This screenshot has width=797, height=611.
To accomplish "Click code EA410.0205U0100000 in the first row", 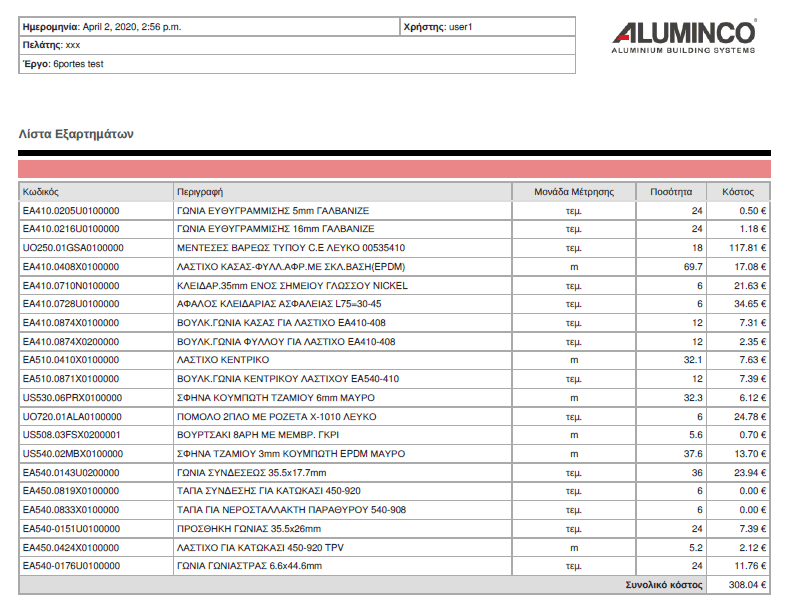I will pos(71,211).
